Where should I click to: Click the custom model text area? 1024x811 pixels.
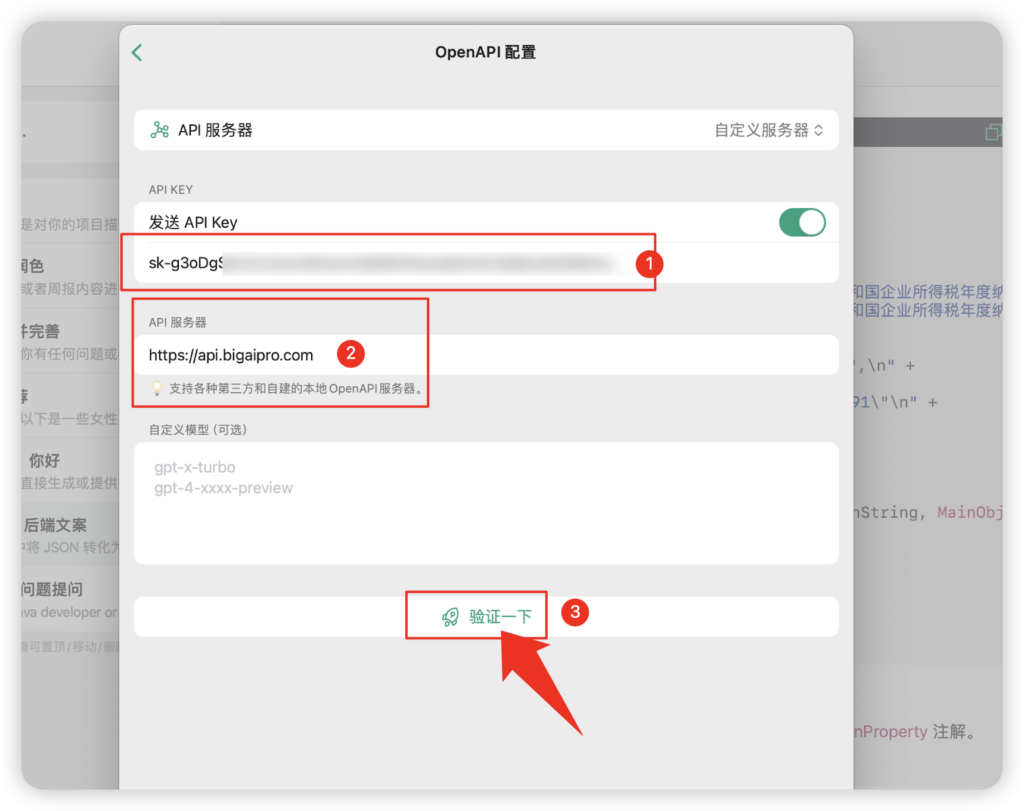486,503
